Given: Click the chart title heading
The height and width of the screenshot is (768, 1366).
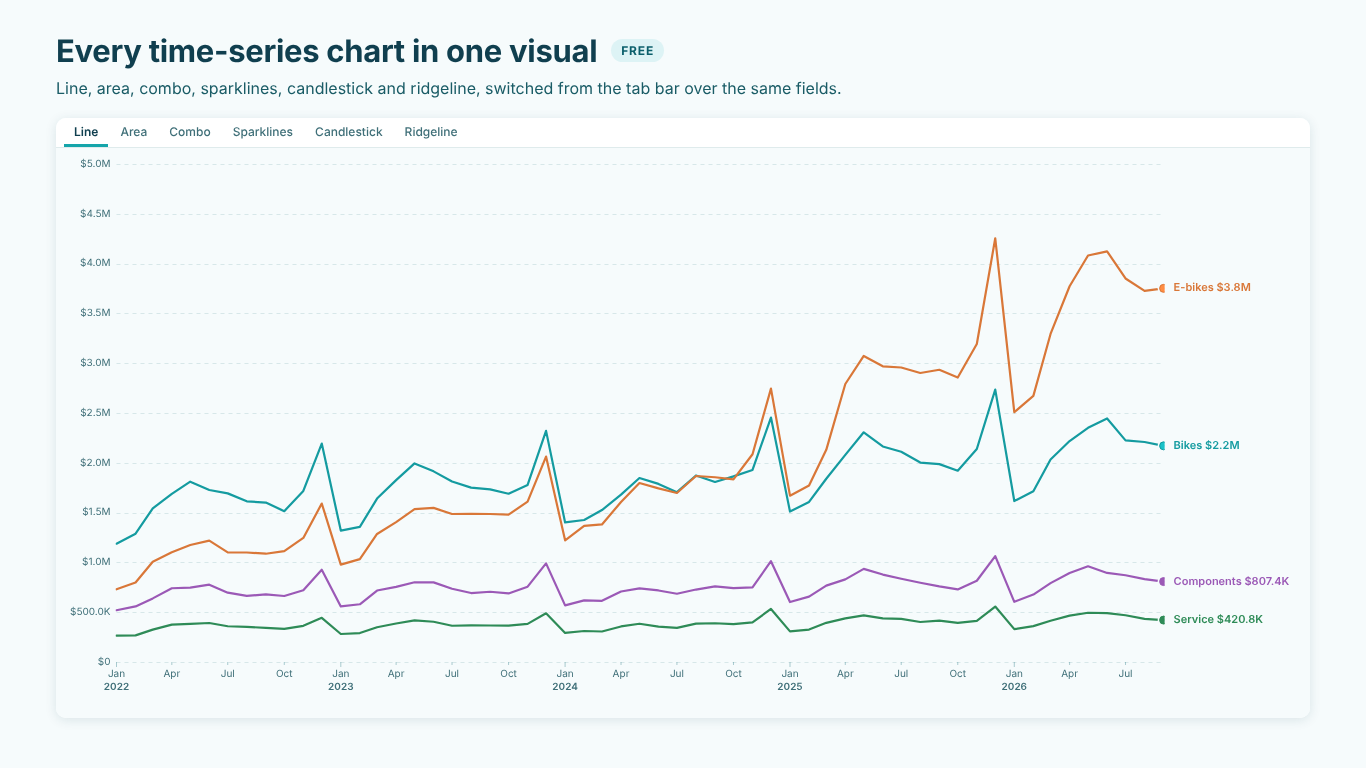Looking at the screenshot, I should (x=327, y=51).
